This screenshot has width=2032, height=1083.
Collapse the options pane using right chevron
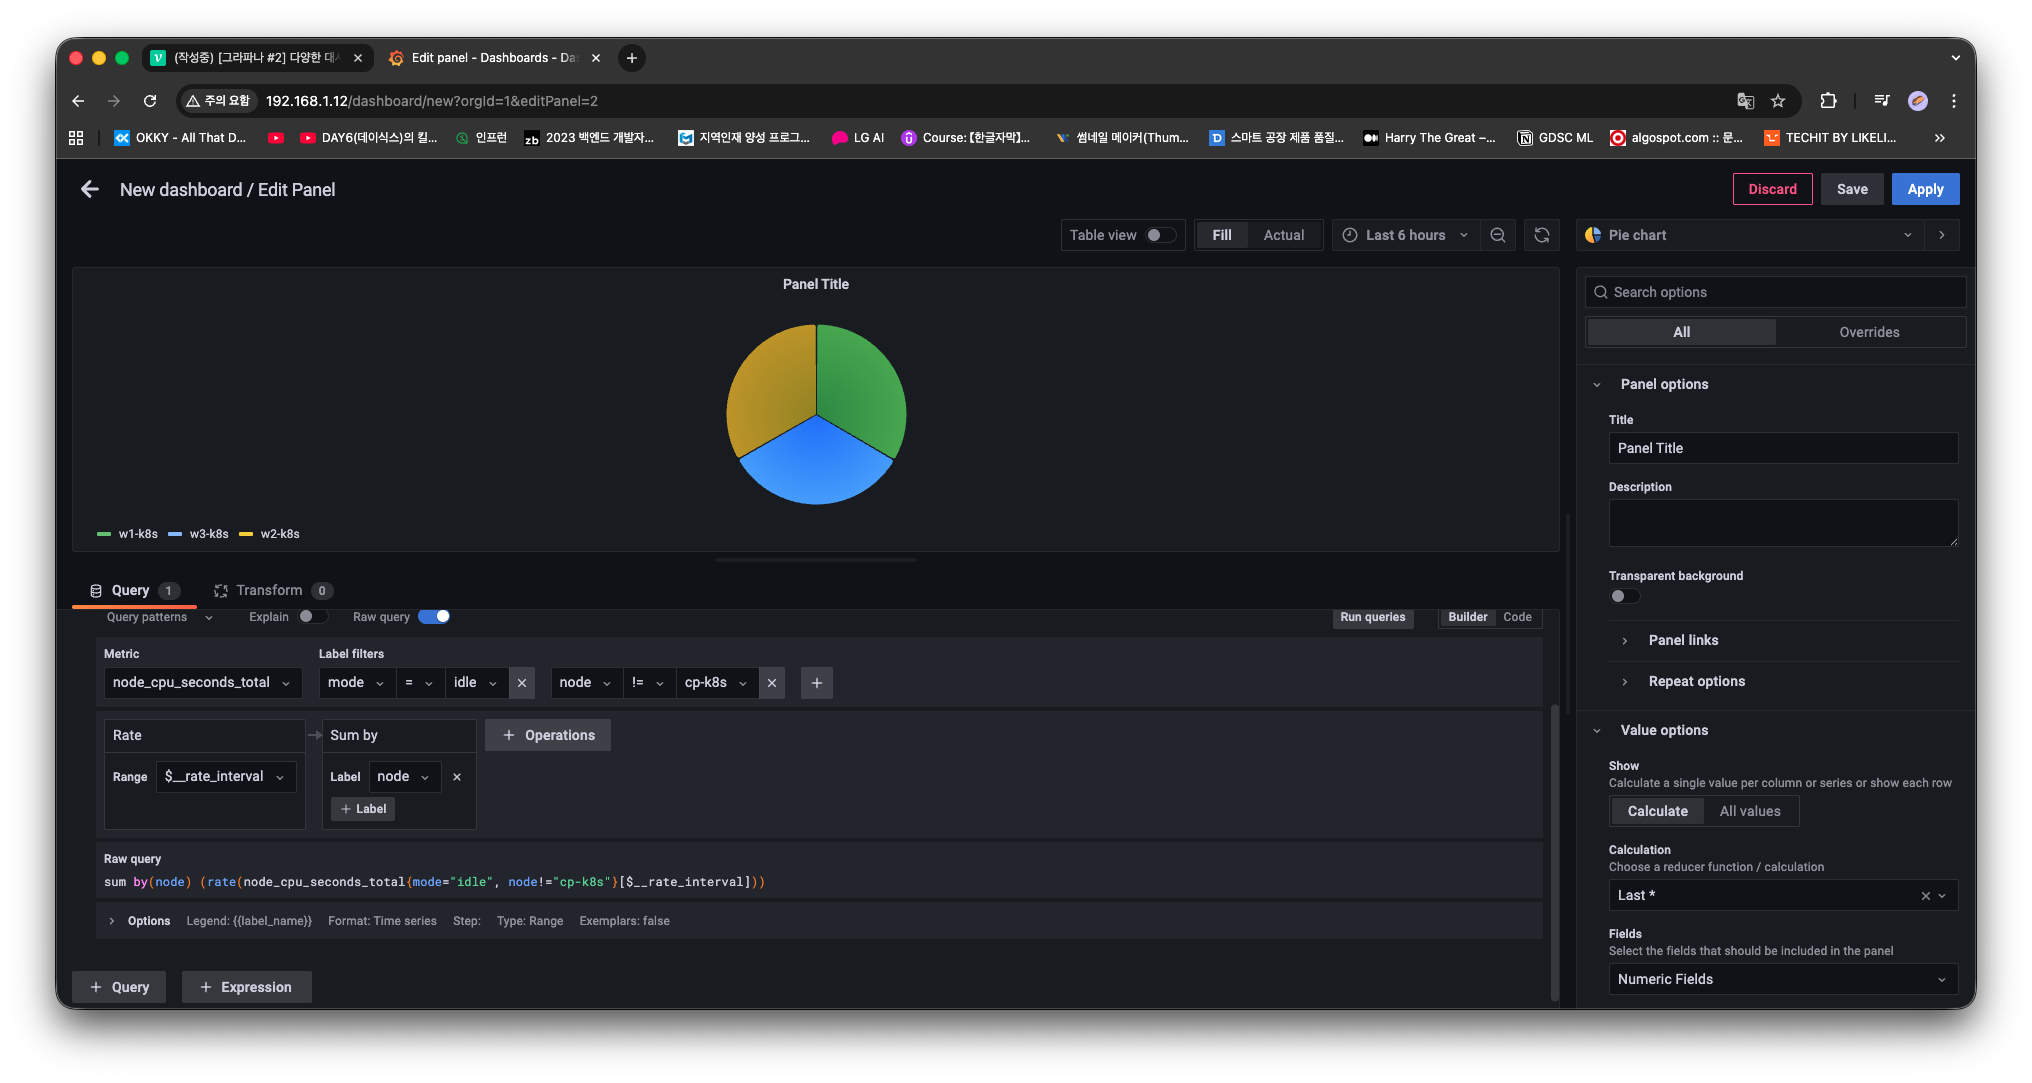pyautogui.click(x=1942, y=235)
